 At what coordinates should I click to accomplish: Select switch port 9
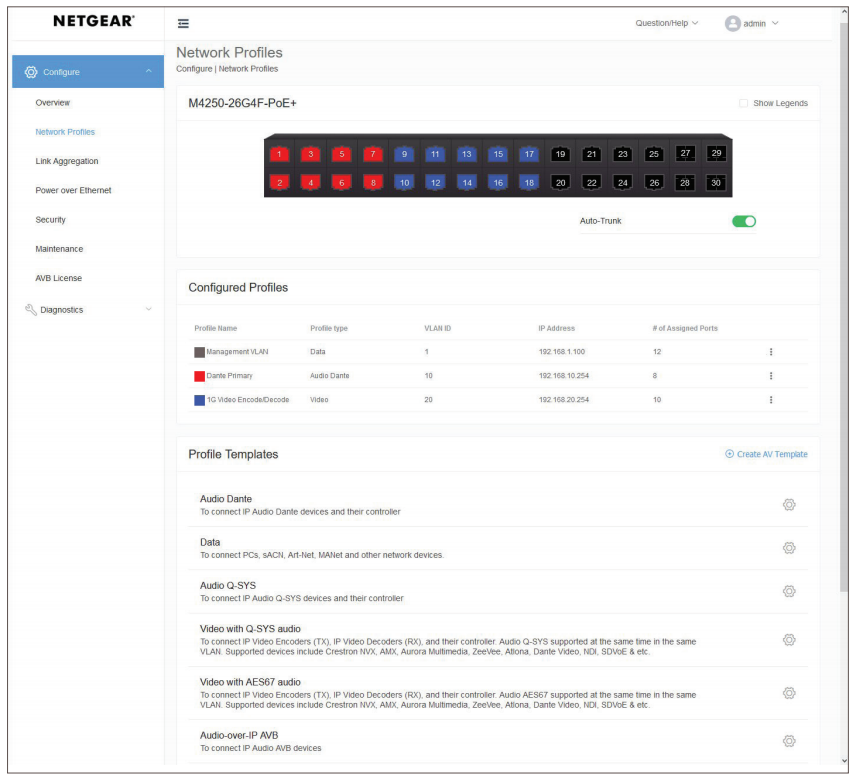pos(404,154)
